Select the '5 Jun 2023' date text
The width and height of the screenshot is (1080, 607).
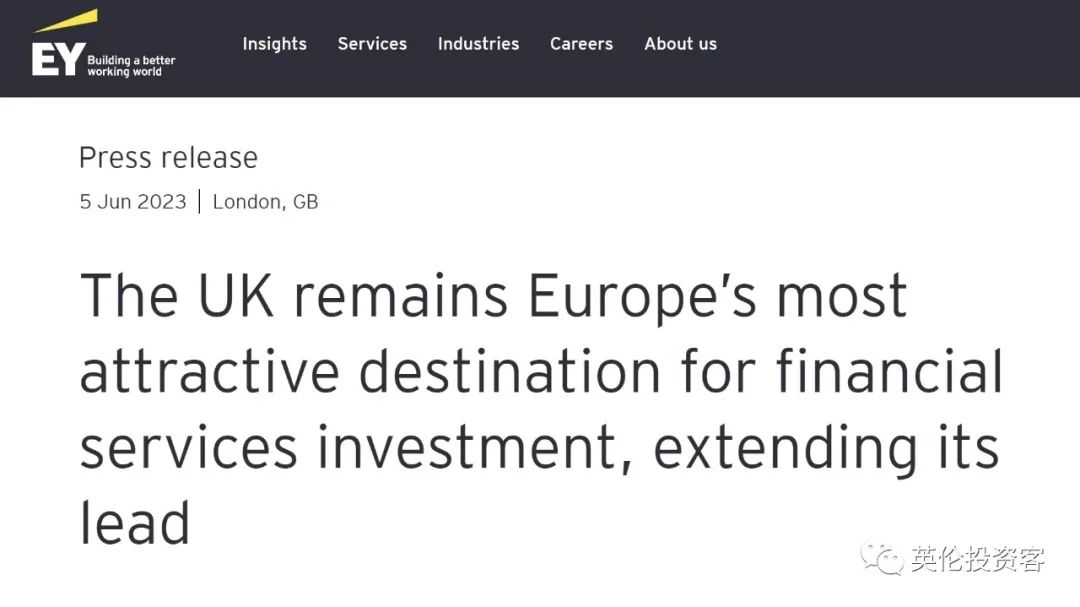point(133,201)
